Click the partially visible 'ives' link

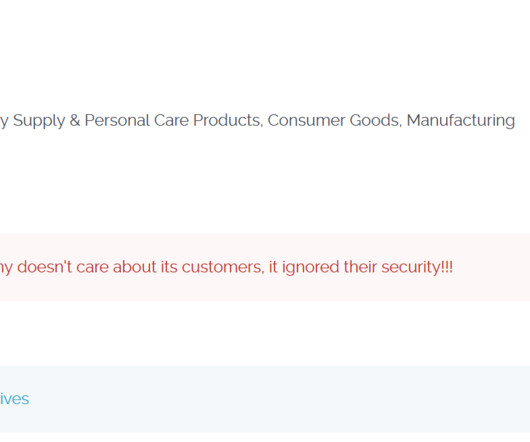pos(15,399)
